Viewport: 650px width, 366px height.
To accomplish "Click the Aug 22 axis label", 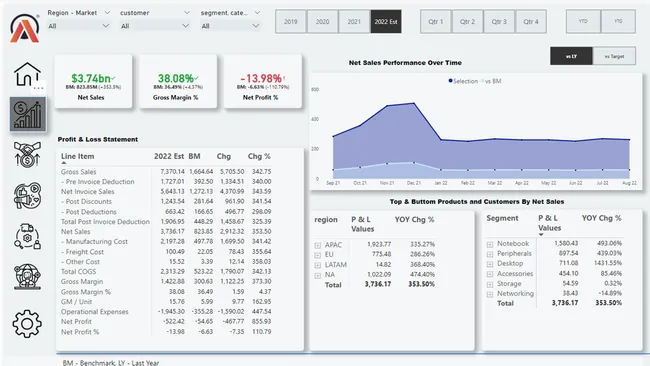I will [x=629, y=183].
